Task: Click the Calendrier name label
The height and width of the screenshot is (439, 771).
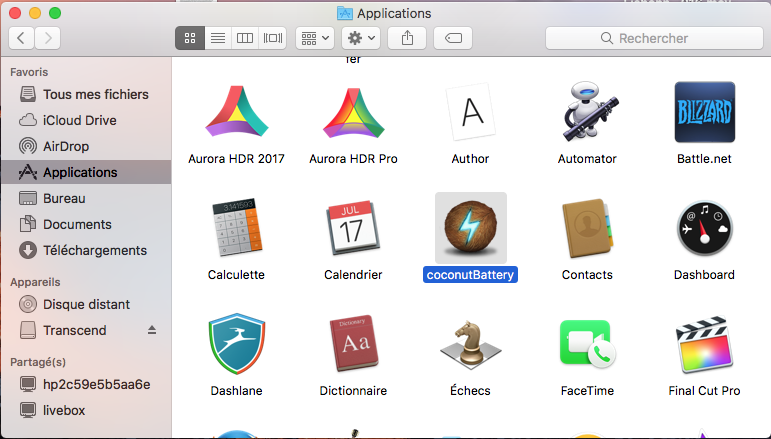Action: [353, 275]
